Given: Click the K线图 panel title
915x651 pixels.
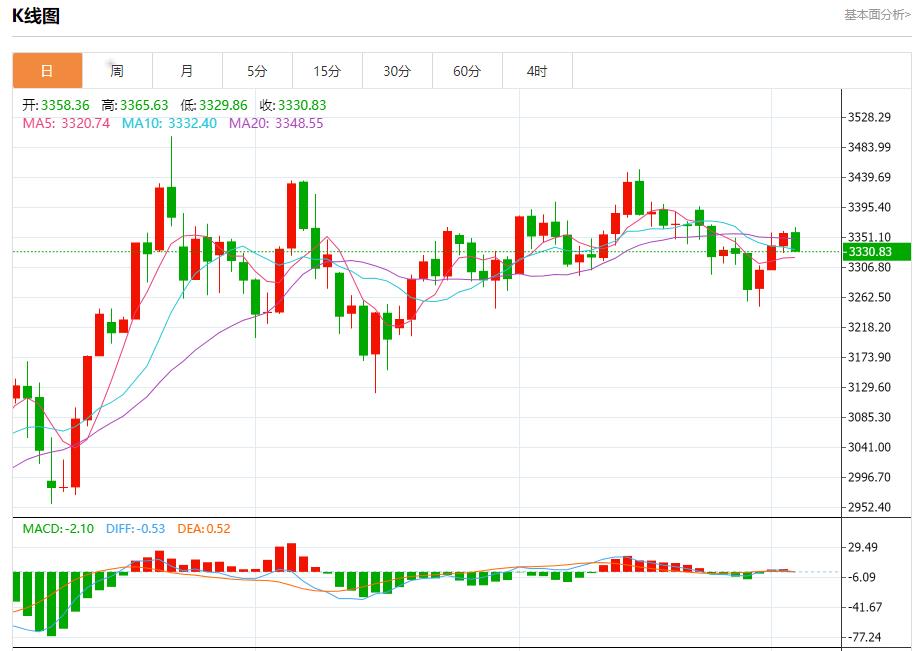Looking at the screenshot, I should (x=36, y=16).
